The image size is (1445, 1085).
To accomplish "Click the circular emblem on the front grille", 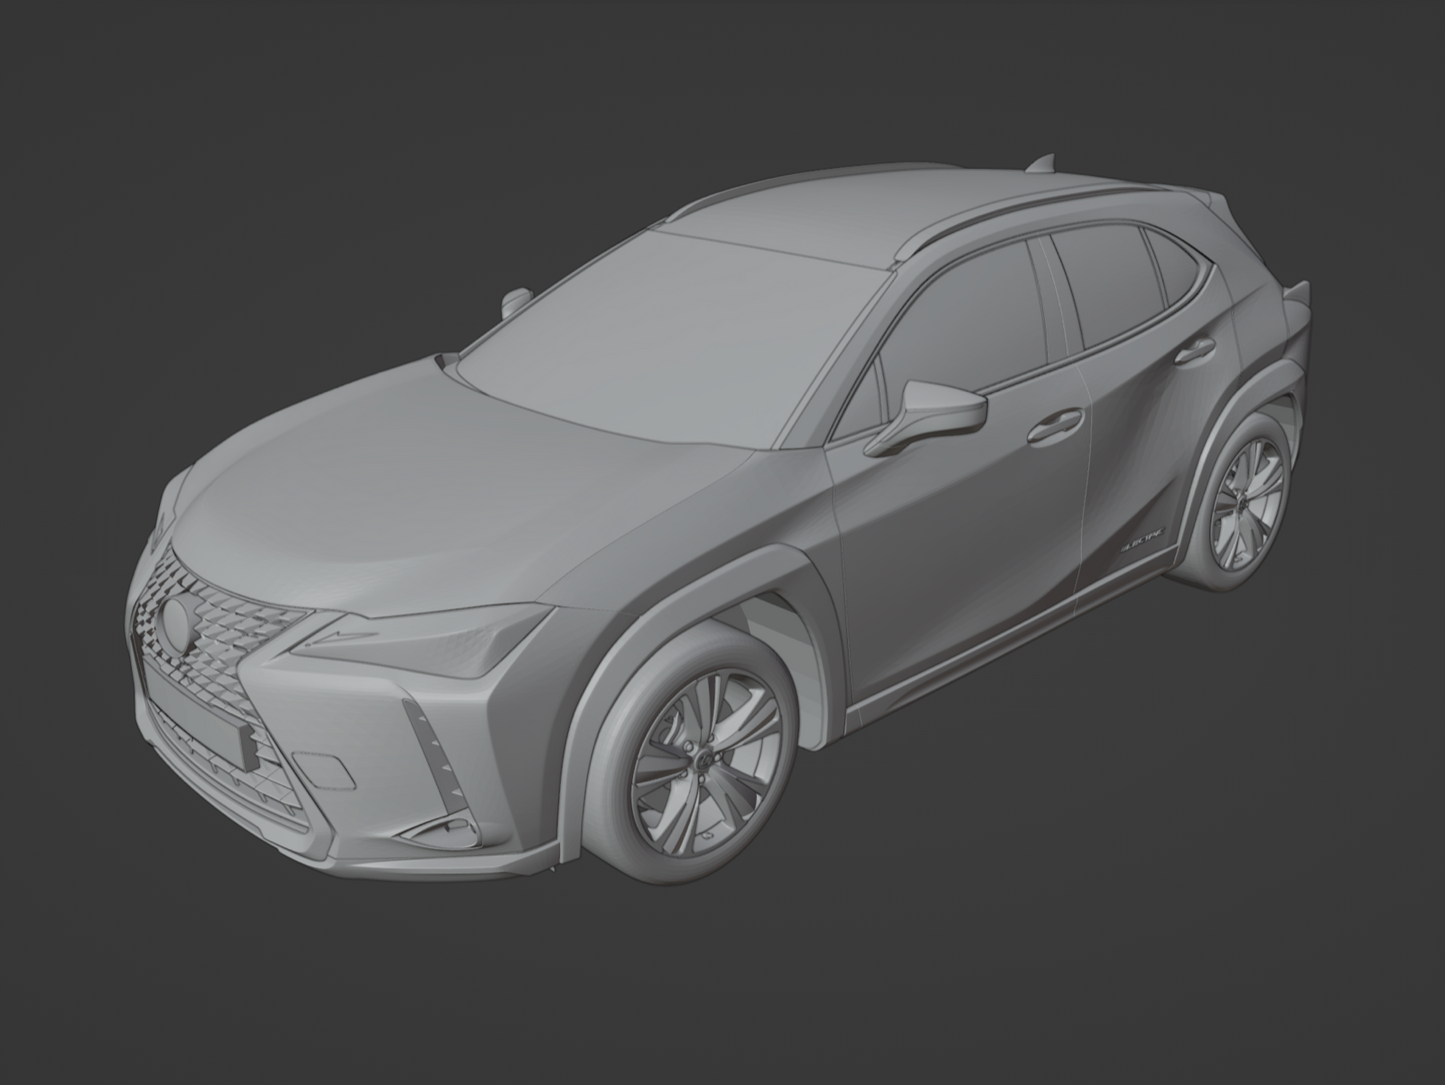I will 181,626.
